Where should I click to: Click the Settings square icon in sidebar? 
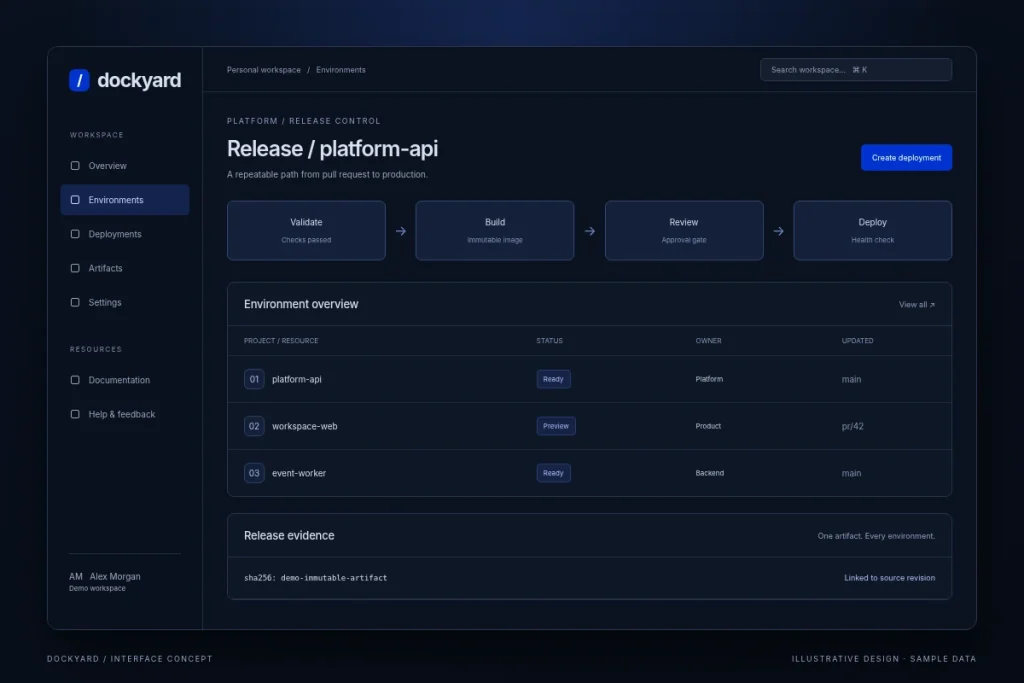pos(75,302)
